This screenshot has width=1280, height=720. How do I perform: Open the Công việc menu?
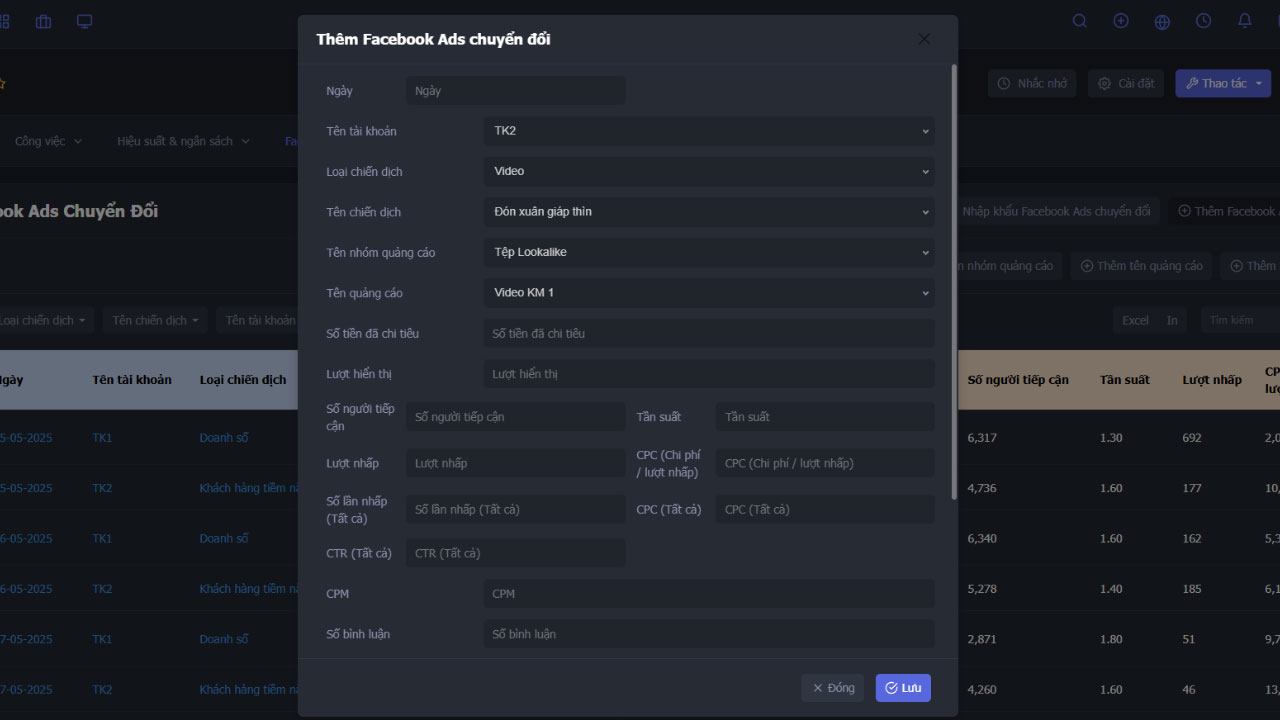coord(48,141)
